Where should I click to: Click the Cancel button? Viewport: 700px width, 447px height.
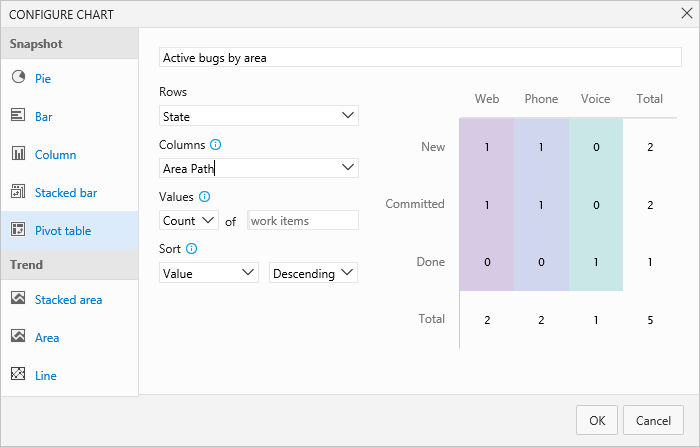[653, 420]
